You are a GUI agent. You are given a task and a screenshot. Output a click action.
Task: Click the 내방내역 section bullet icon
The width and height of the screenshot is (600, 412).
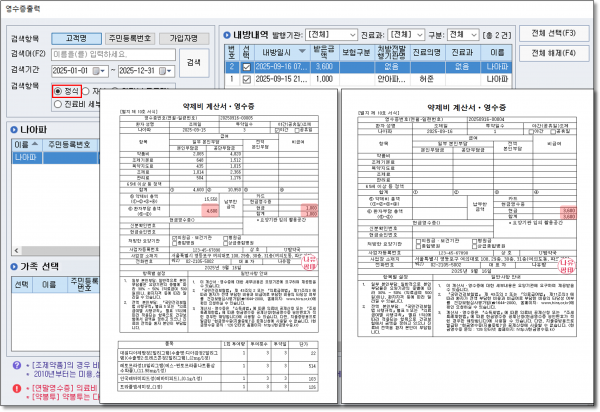pyautogui.click(x=227, y=33)
